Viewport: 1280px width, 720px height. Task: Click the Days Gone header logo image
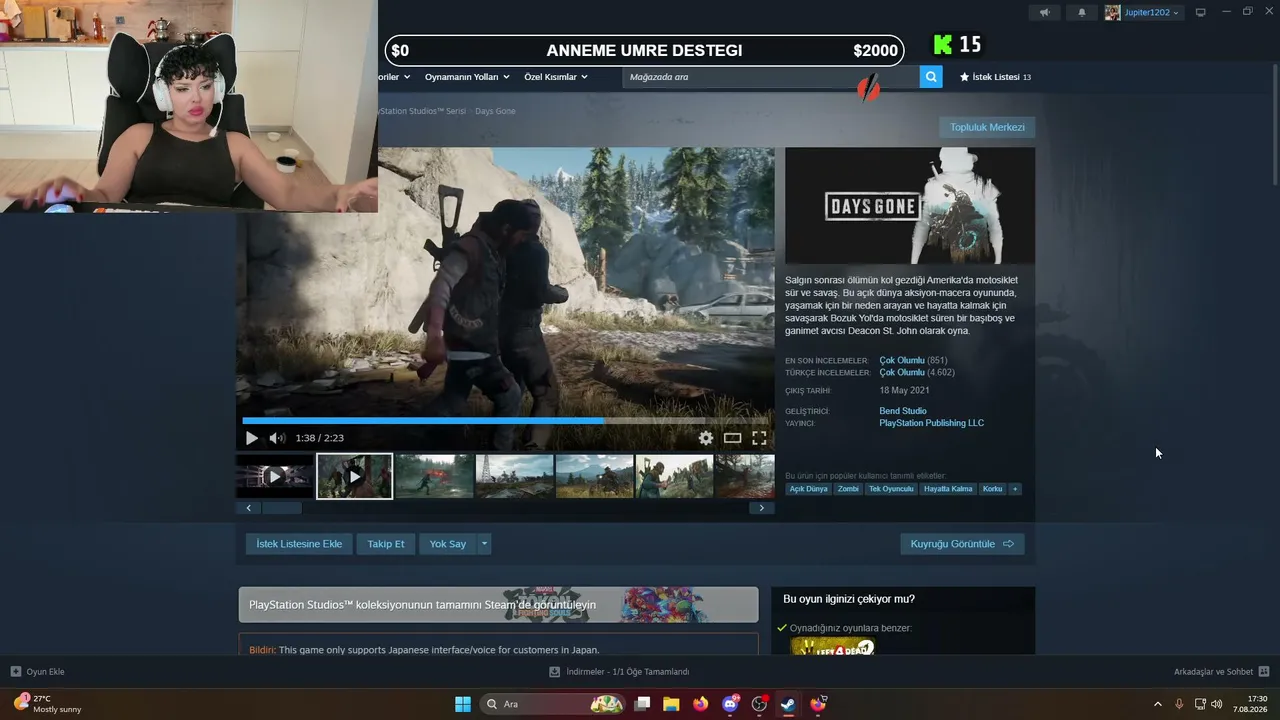click(x=910, y=206)
